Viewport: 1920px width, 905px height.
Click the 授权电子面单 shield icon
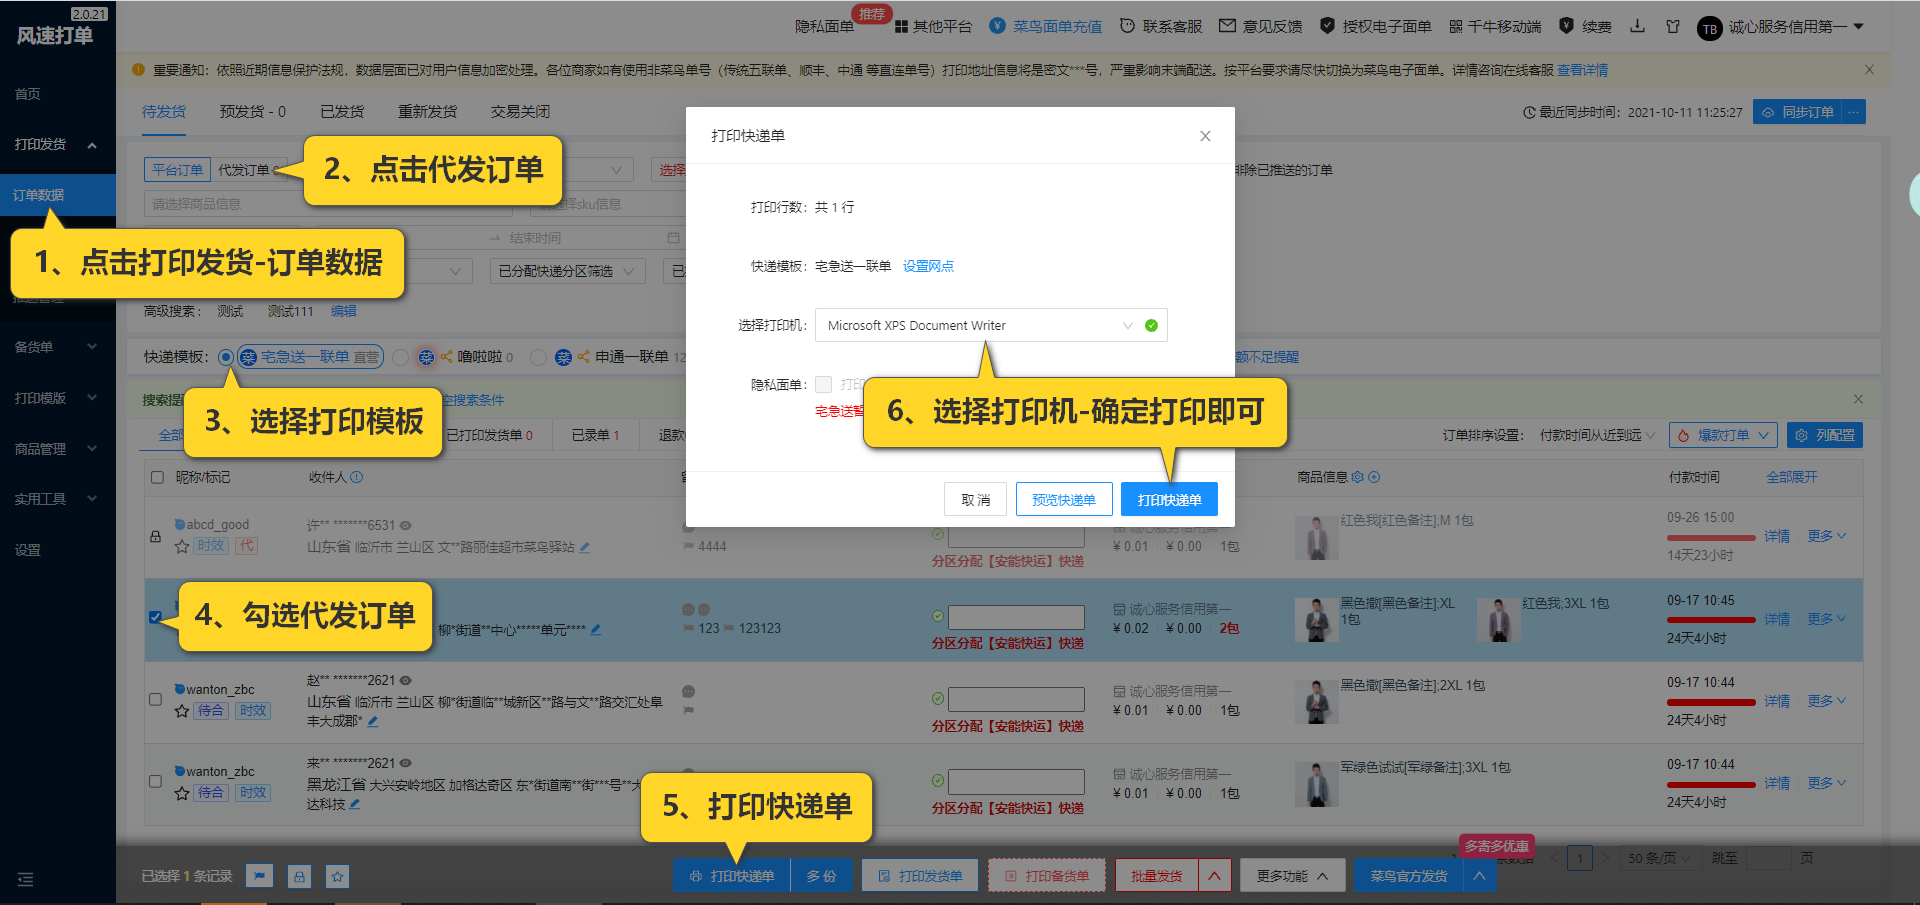1327,26
